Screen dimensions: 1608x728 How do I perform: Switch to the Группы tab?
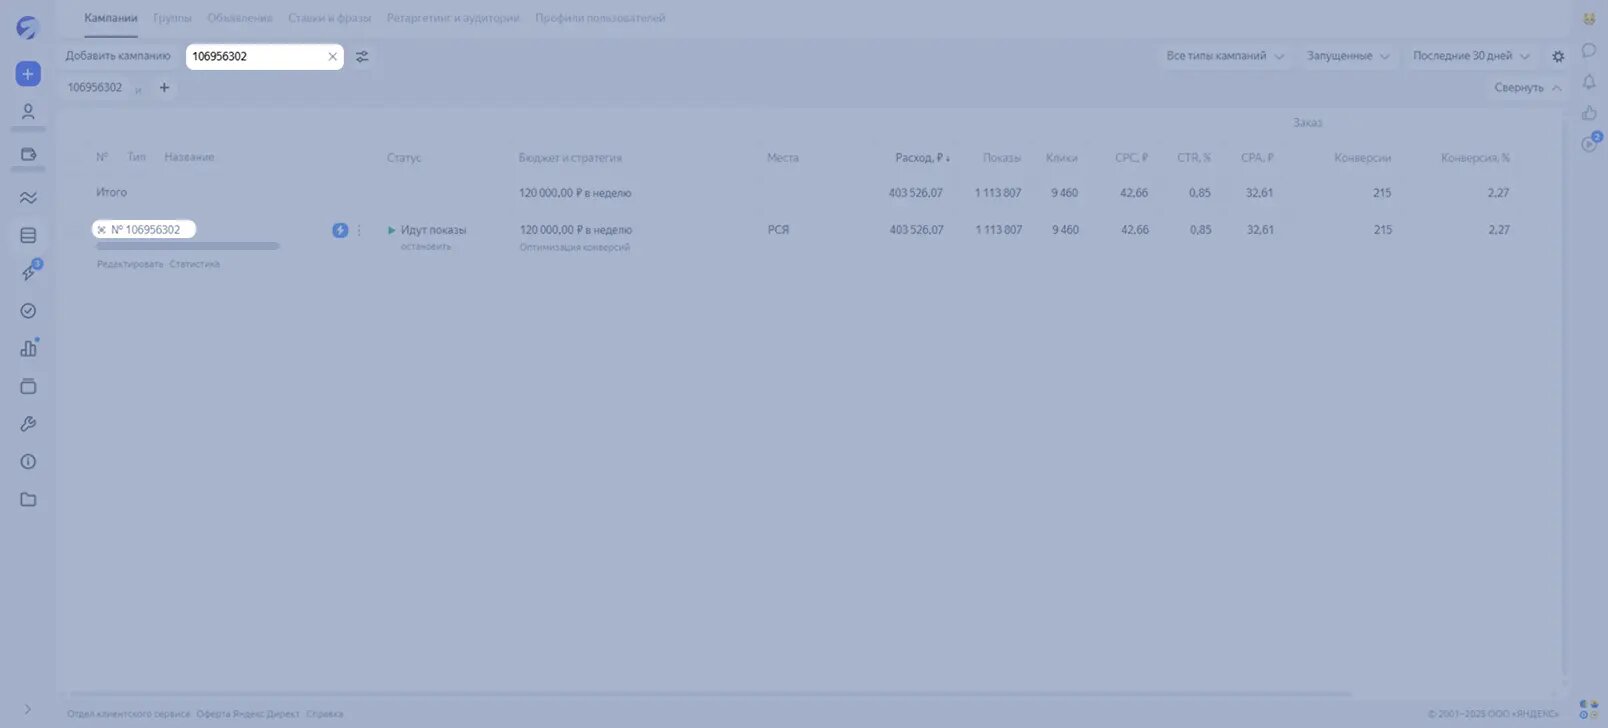pyautogui.click(x=172, y=18)
